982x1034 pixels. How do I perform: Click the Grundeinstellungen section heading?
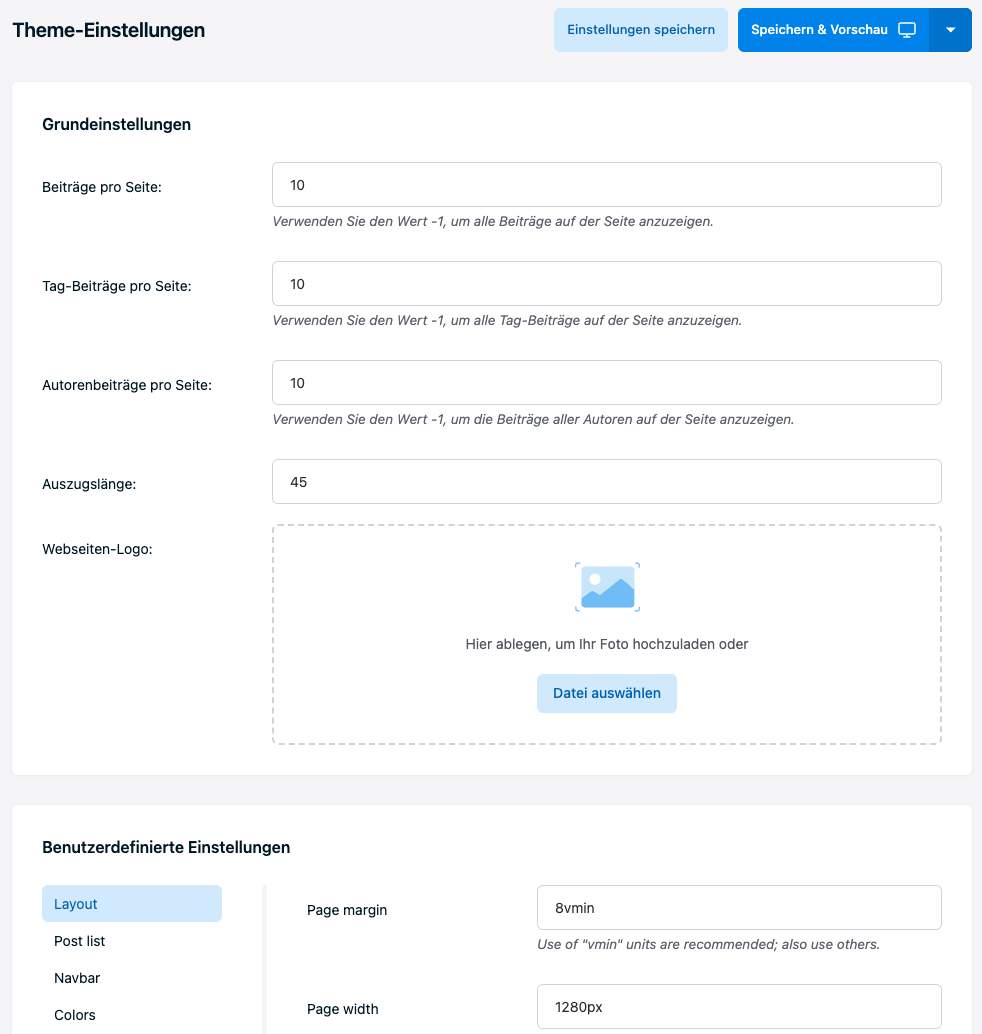(x=116, y=124)
